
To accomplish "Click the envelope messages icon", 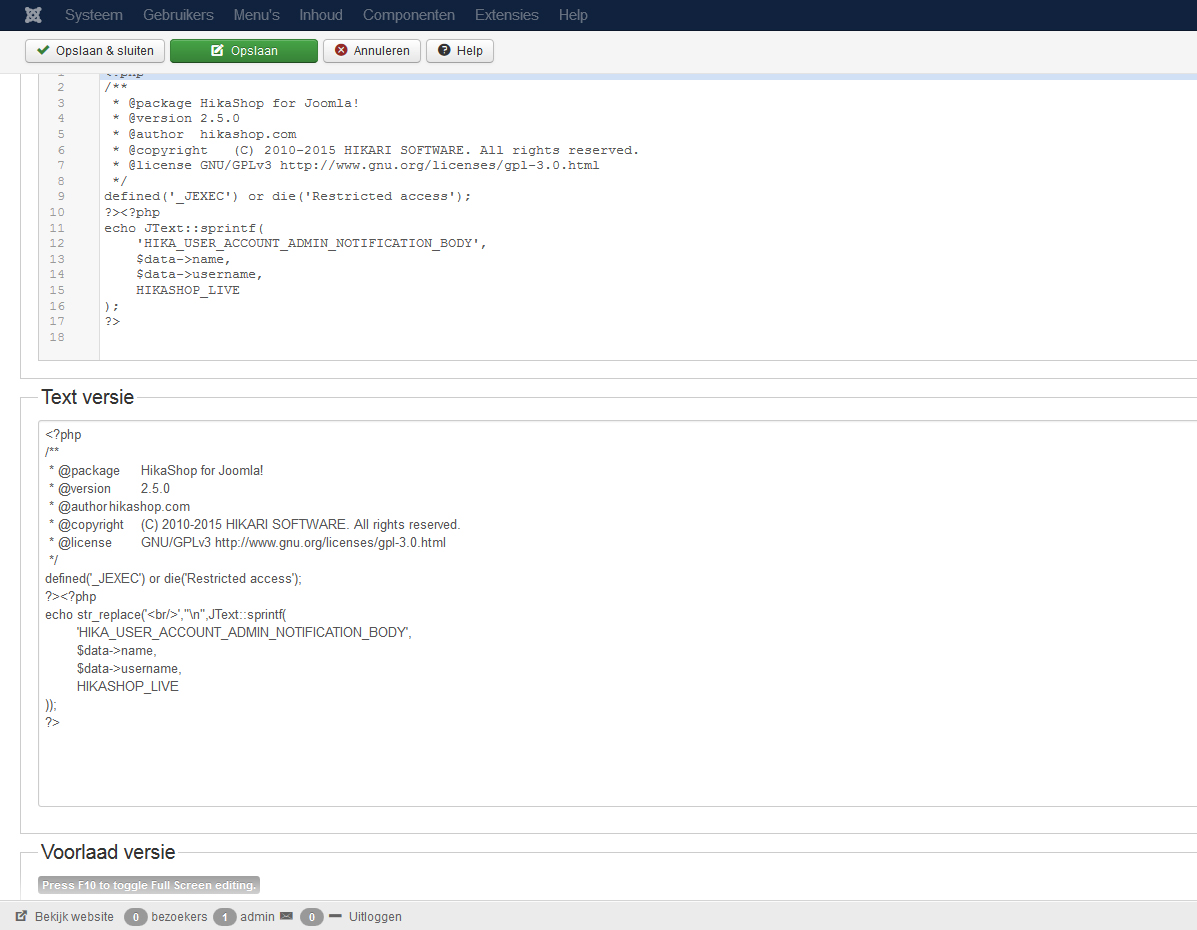I will 286,916.
